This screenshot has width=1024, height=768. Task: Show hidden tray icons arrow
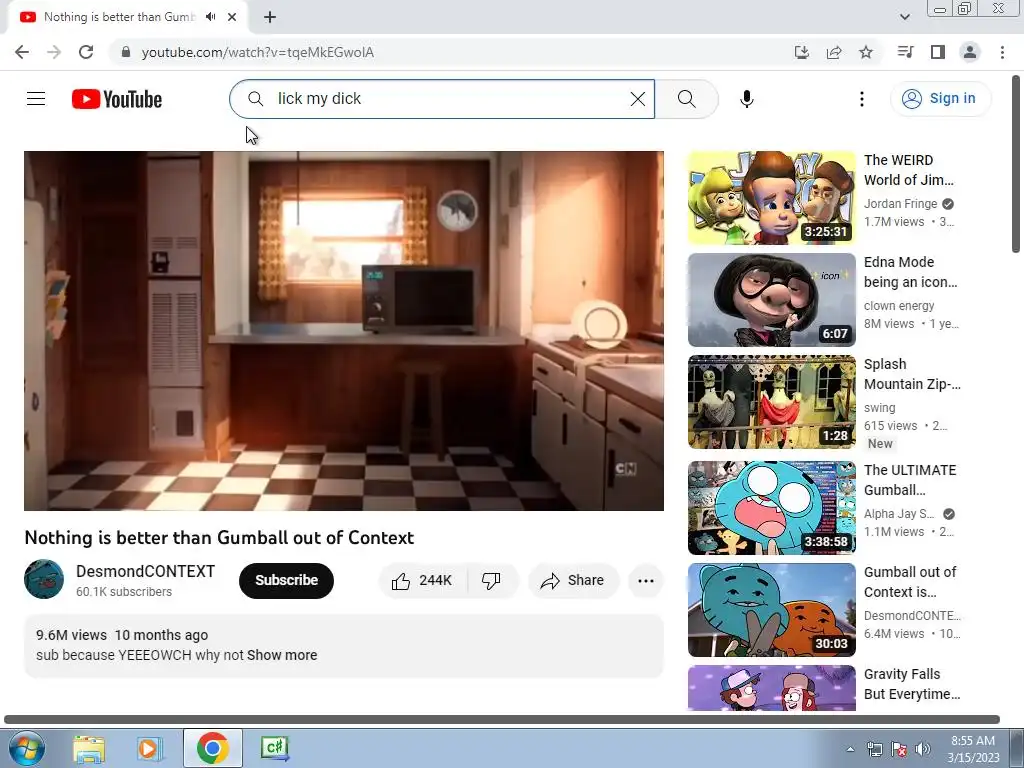tap(850, 749)
